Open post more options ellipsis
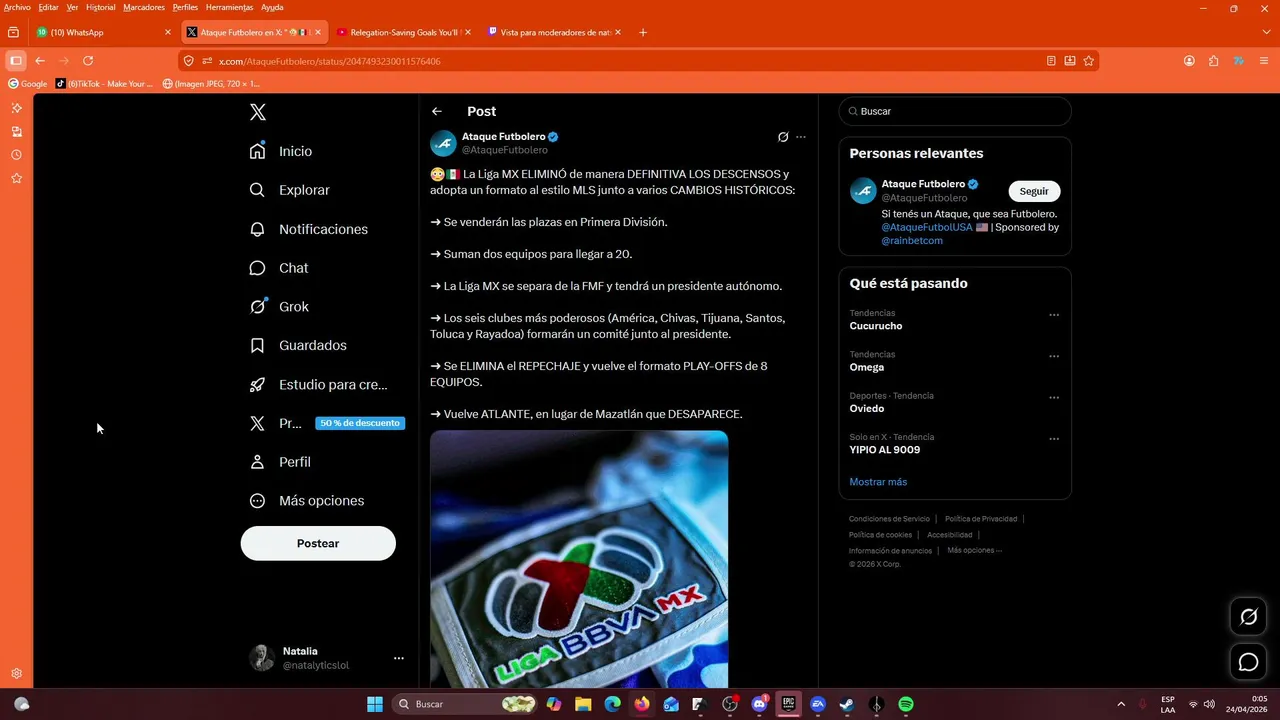The width and height of the screenshot is (1280, 720). [x=801, y=137]
